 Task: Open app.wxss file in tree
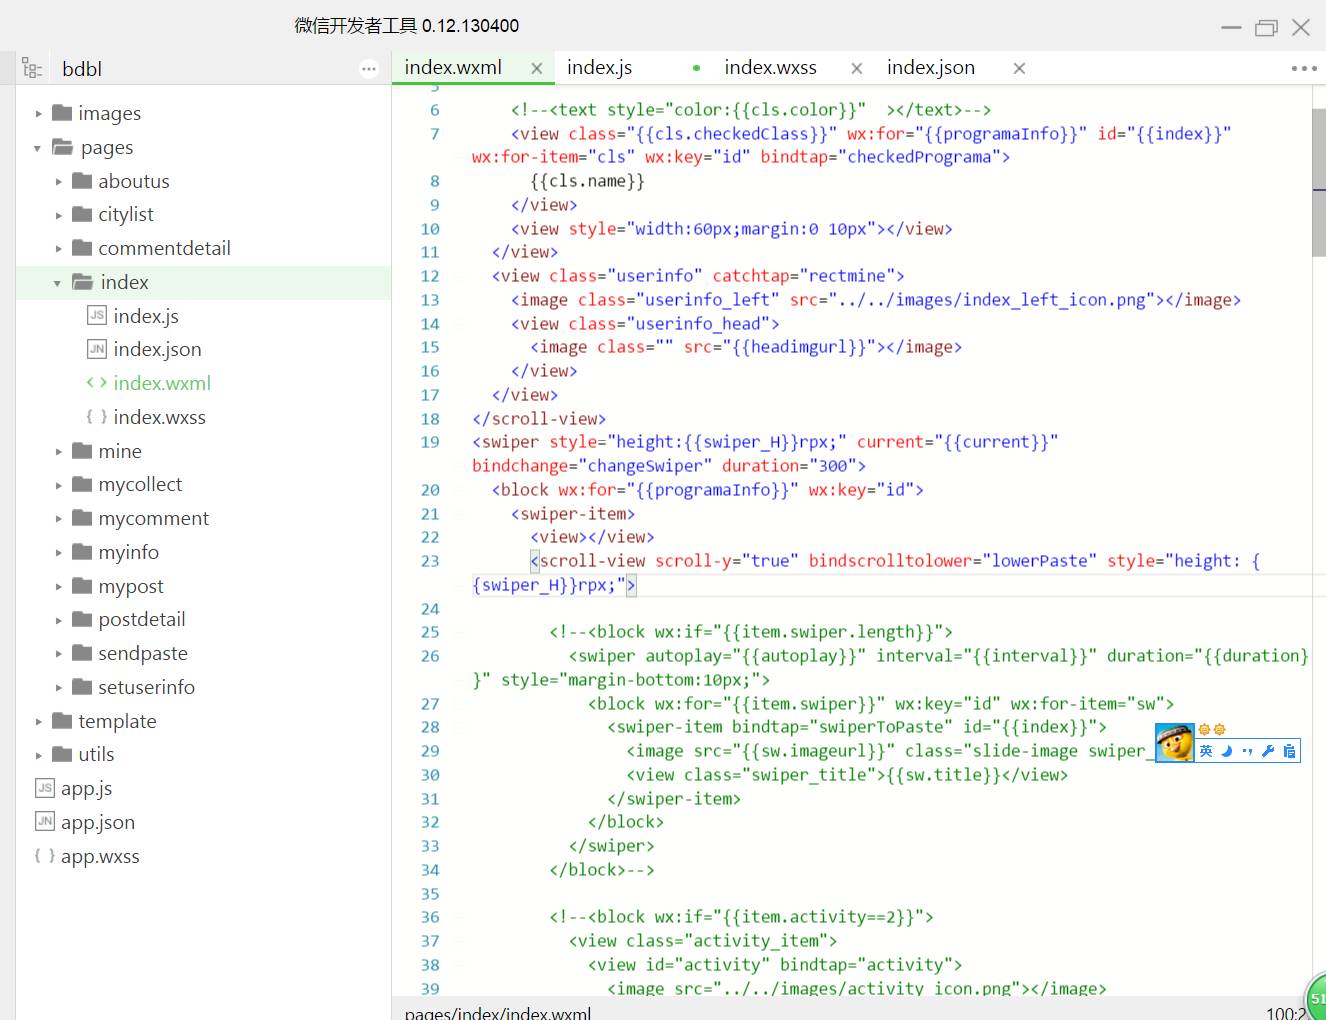click(100, 857)
